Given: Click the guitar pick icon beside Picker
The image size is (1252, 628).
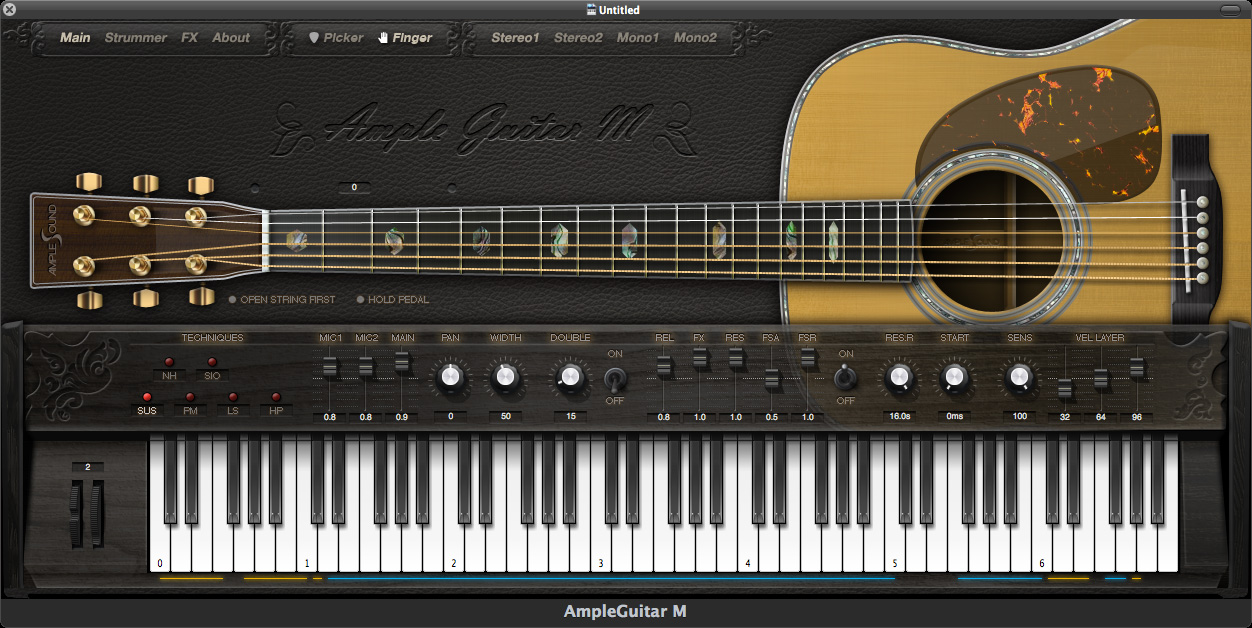Looking at the screenshot, I should coord(313,38).
